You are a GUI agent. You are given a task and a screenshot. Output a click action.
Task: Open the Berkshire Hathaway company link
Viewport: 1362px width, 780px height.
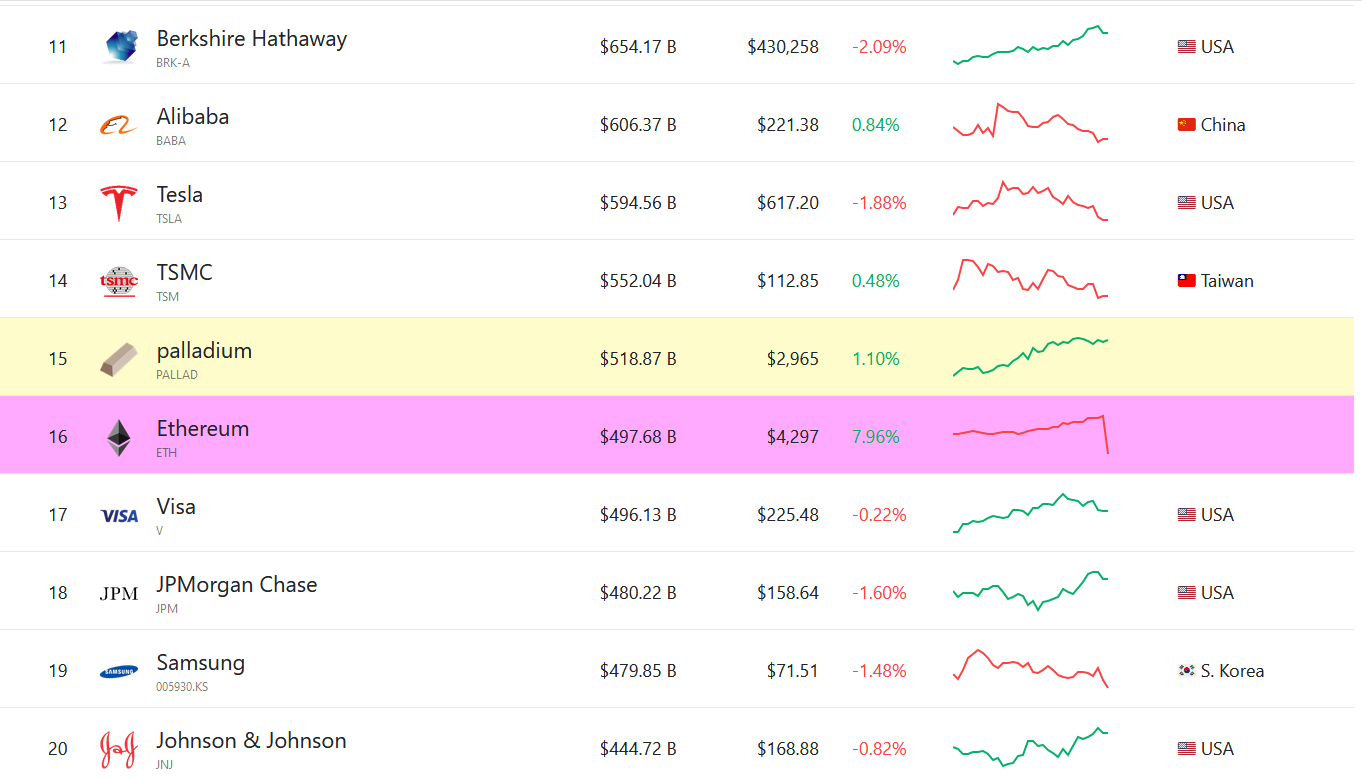[x=251, y=39]
